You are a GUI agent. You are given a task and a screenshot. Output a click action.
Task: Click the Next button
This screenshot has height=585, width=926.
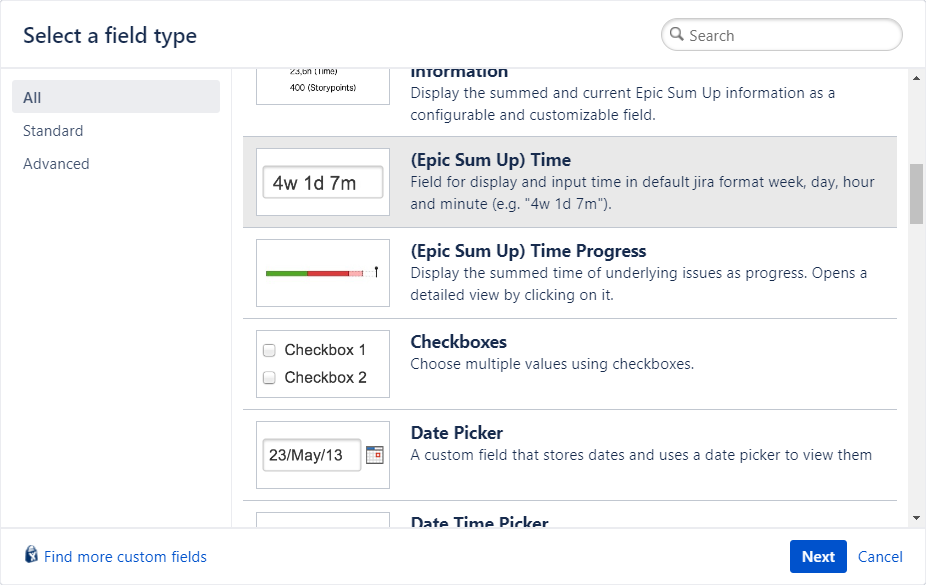(x=817, y=556)
